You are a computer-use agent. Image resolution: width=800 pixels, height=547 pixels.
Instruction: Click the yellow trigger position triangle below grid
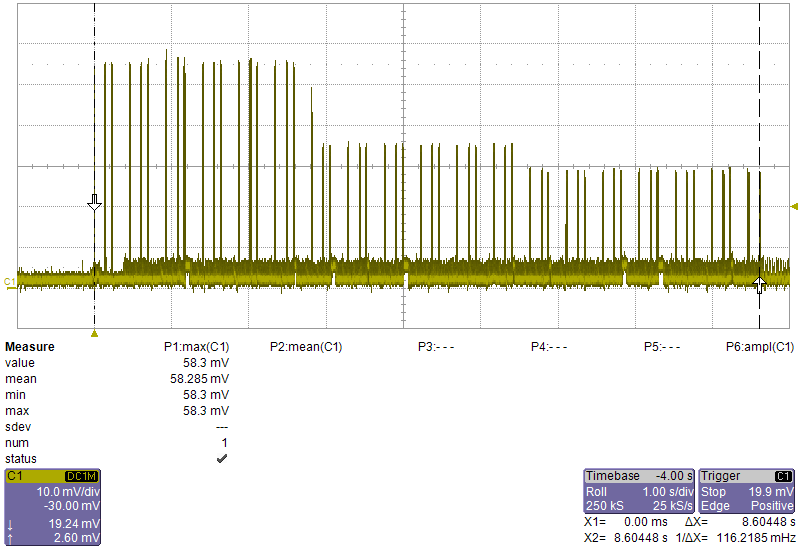tap(94, 334)
